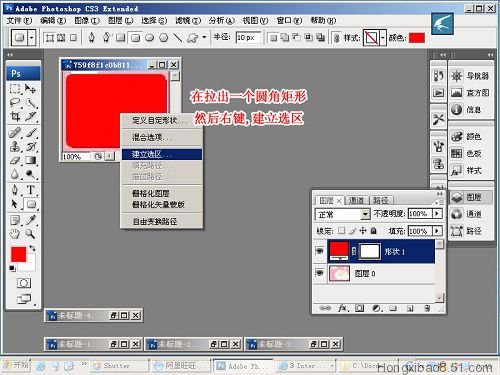Screen dimensions: 500x375
Task: Switch to the 路径 tab in Layers panel
Action: tap(381, 200)
